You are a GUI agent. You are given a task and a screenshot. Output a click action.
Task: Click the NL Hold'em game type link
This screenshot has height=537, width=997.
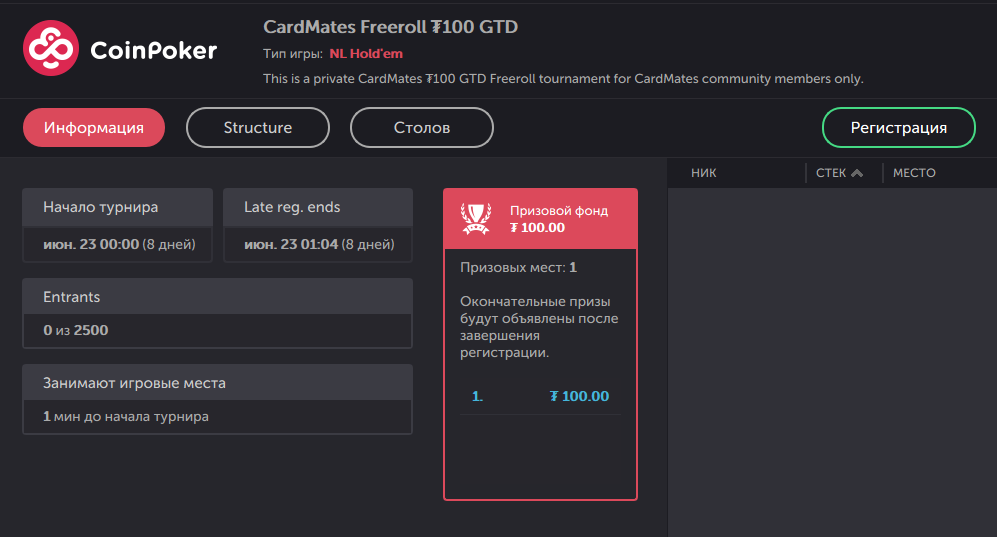pos(366,54)
